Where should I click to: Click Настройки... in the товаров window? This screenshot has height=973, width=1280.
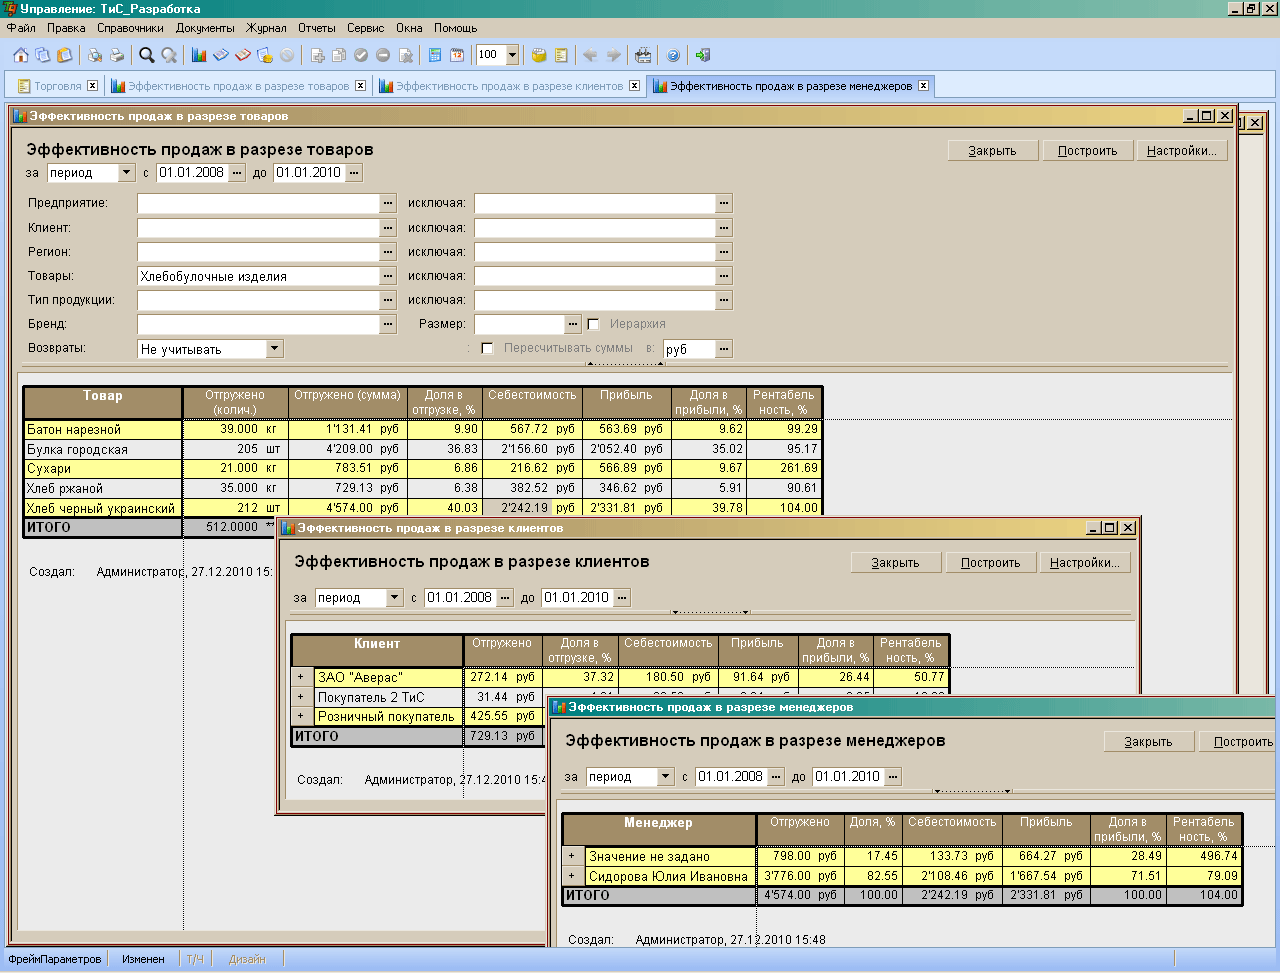click(x=1181, y=151)
